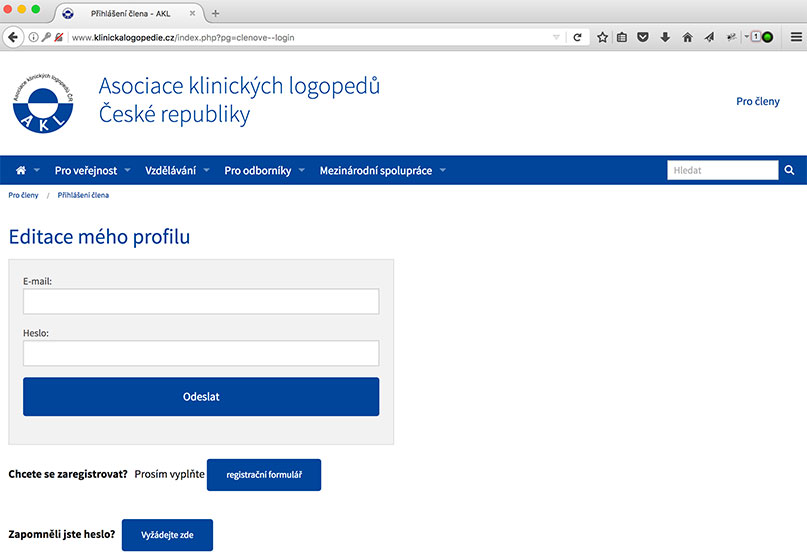The image size is (807, 560).
Task: Click the Pro členy link at top right
Action: (x=757, y=102)
